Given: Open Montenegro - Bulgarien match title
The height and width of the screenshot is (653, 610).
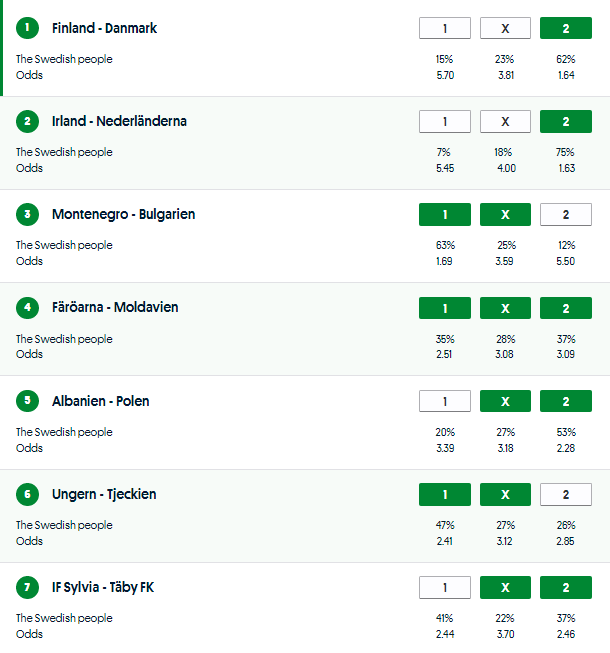Looking at the screenshot, I should pos(123,214).
